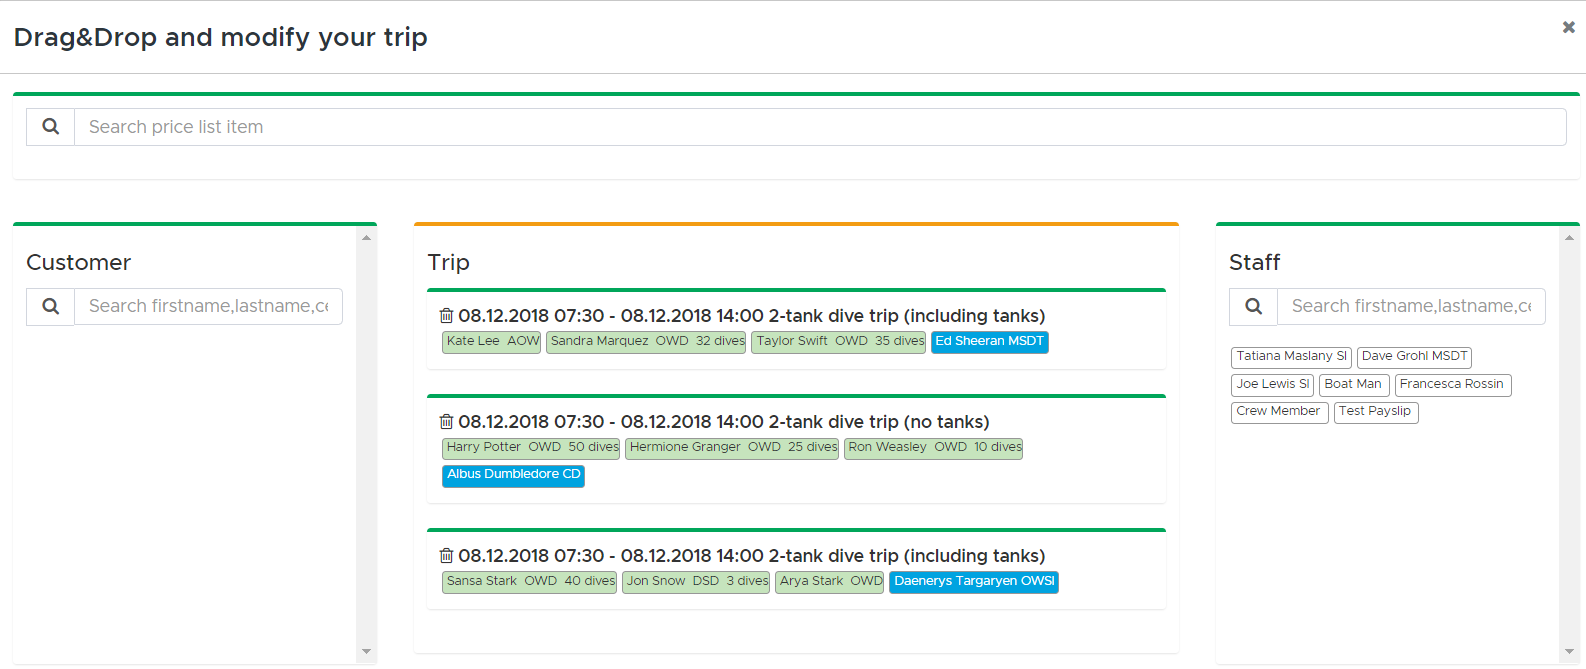Click the Customer search magnifier icon
The width and height of the screenshot is (1586, 669).
coord(51,306)
